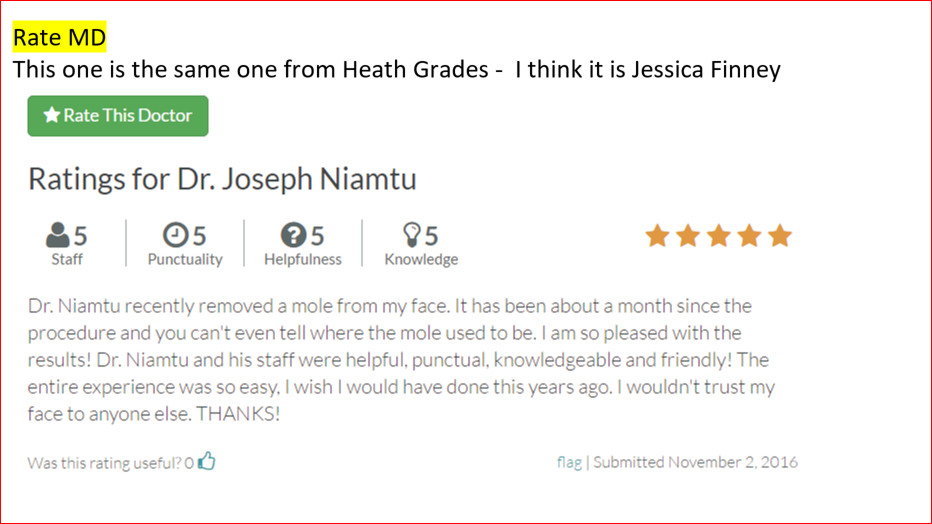This screenshot has height=524, width=932.
Task: Click the Staff rating label
Action: [67, 260]
